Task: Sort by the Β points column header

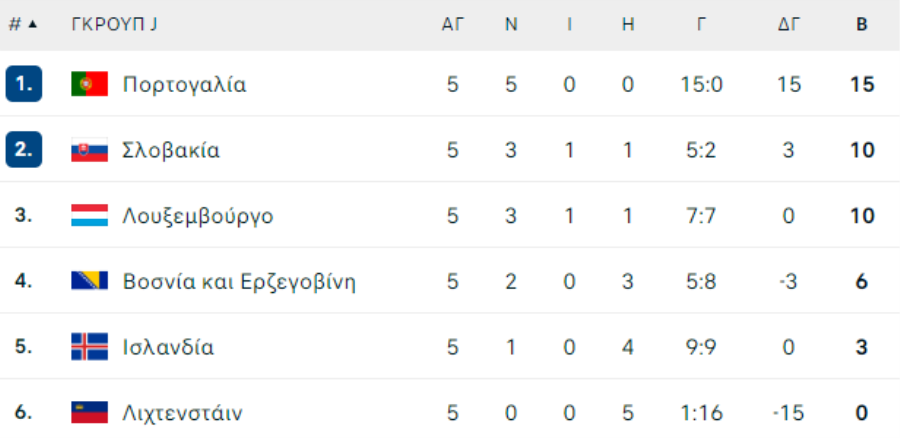Action: click(x=862, y=24)
